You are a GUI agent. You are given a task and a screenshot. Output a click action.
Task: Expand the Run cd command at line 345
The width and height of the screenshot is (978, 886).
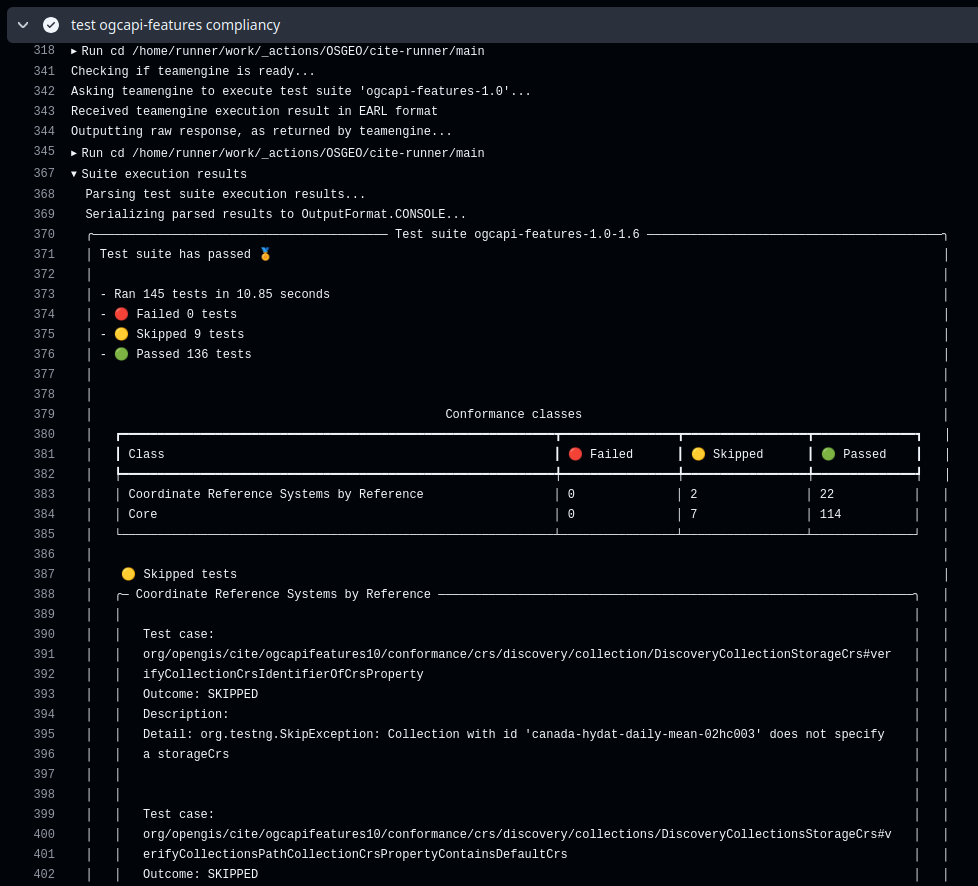74,153
